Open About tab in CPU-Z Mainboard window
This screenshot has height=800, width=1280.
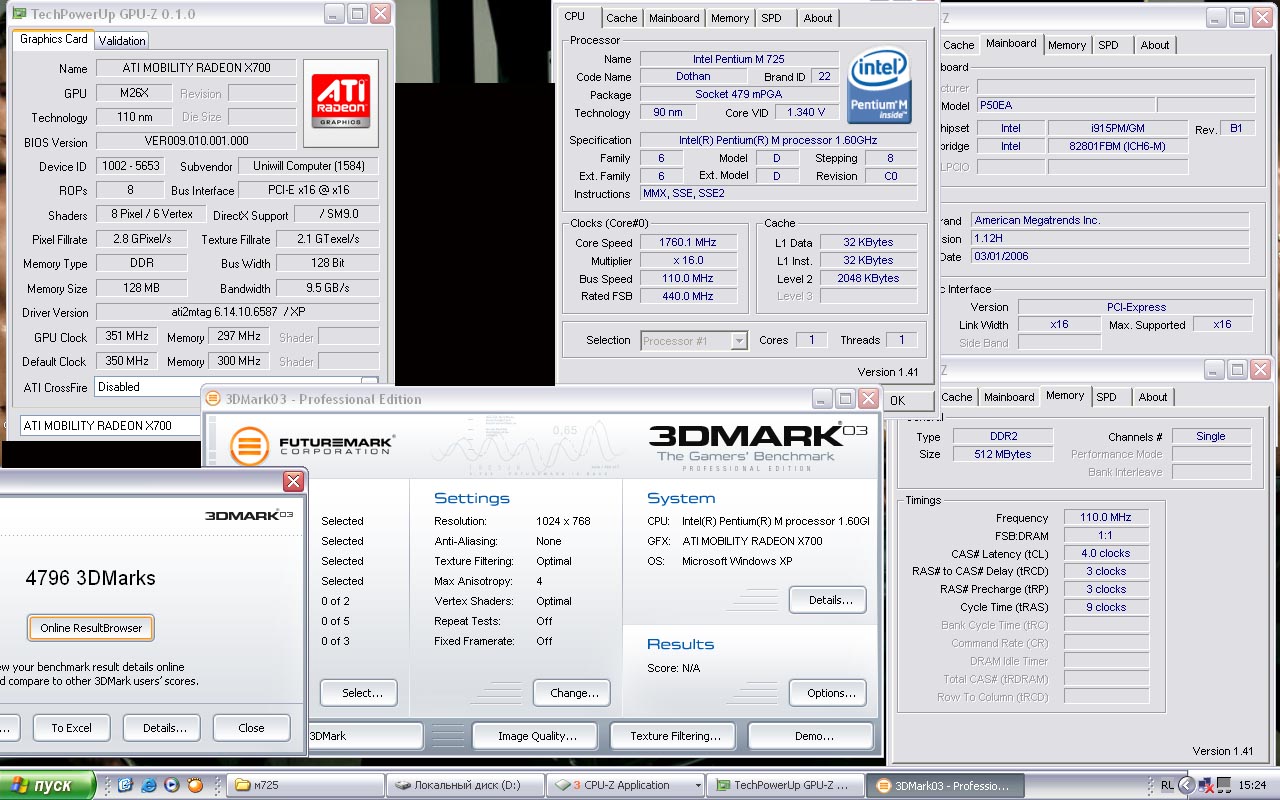1155,45
